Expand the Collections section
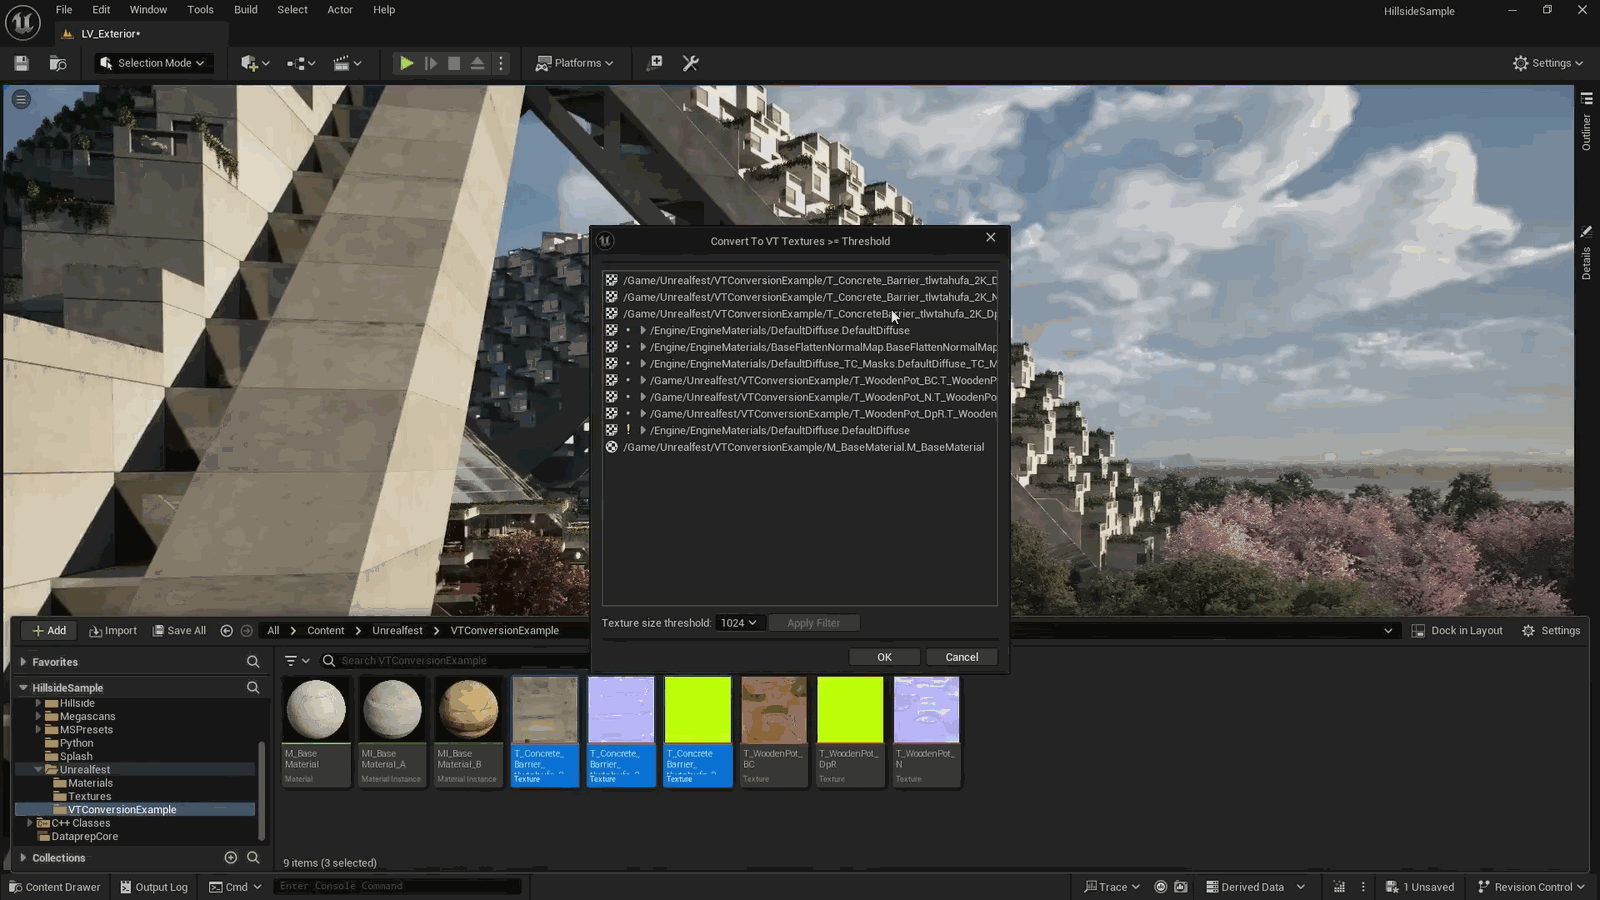The height and width of the screenshot is (900, 1600). pos(23,858)
